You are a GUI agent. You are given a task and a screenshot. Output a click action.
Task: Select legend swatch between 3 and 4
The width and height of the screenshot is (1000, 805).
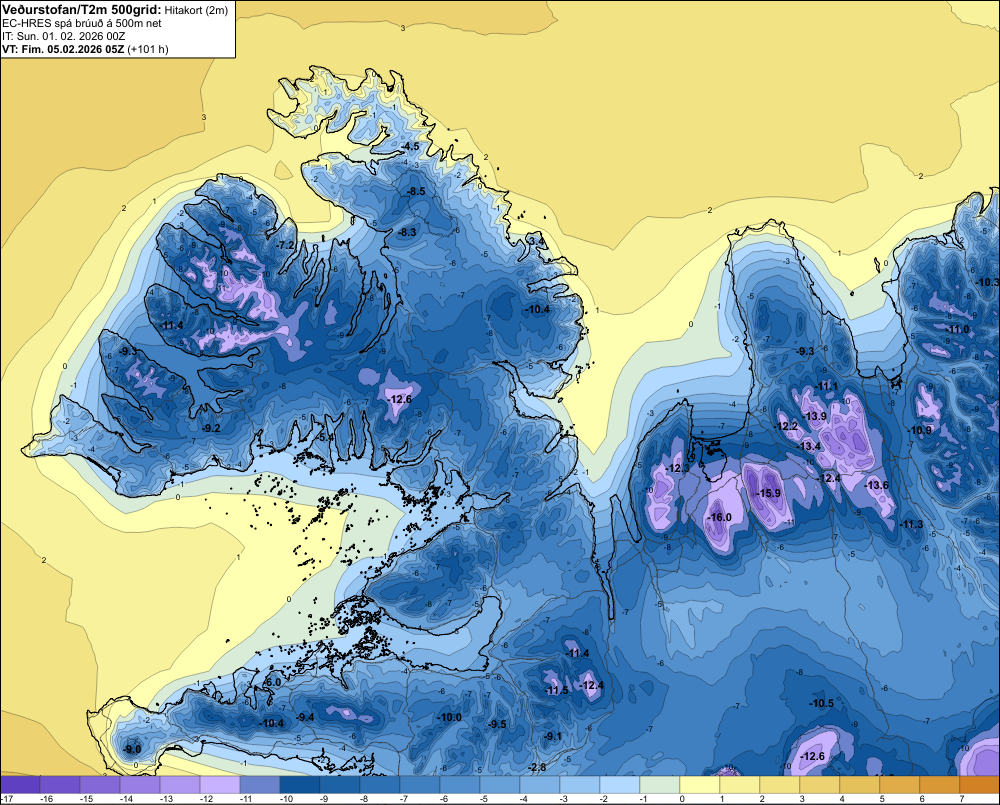click(820, 785)
